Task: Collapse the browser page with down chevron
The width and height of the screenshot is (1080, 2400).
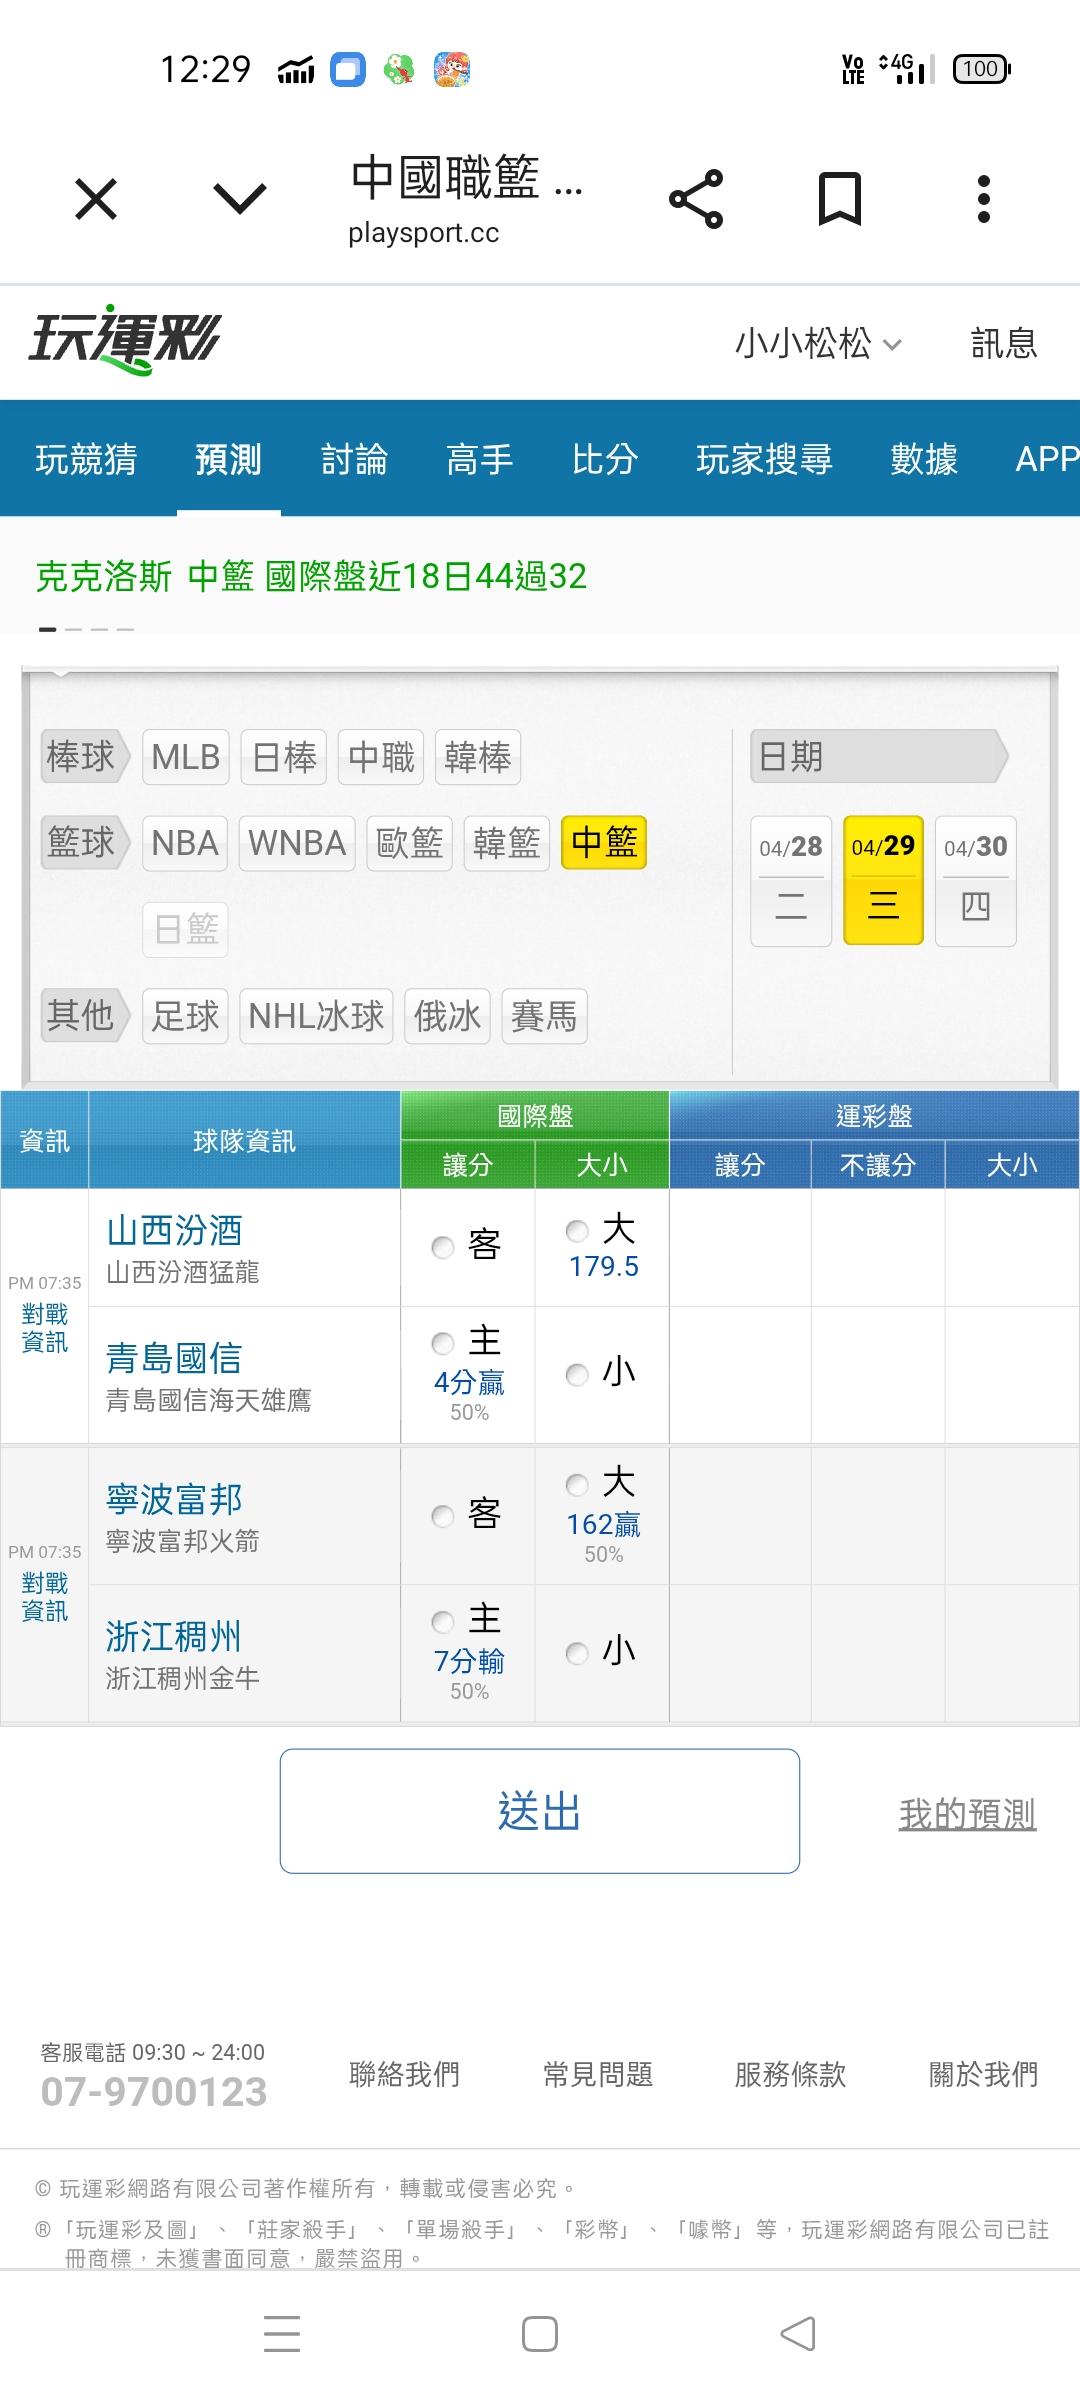Action: pos(240,199)
